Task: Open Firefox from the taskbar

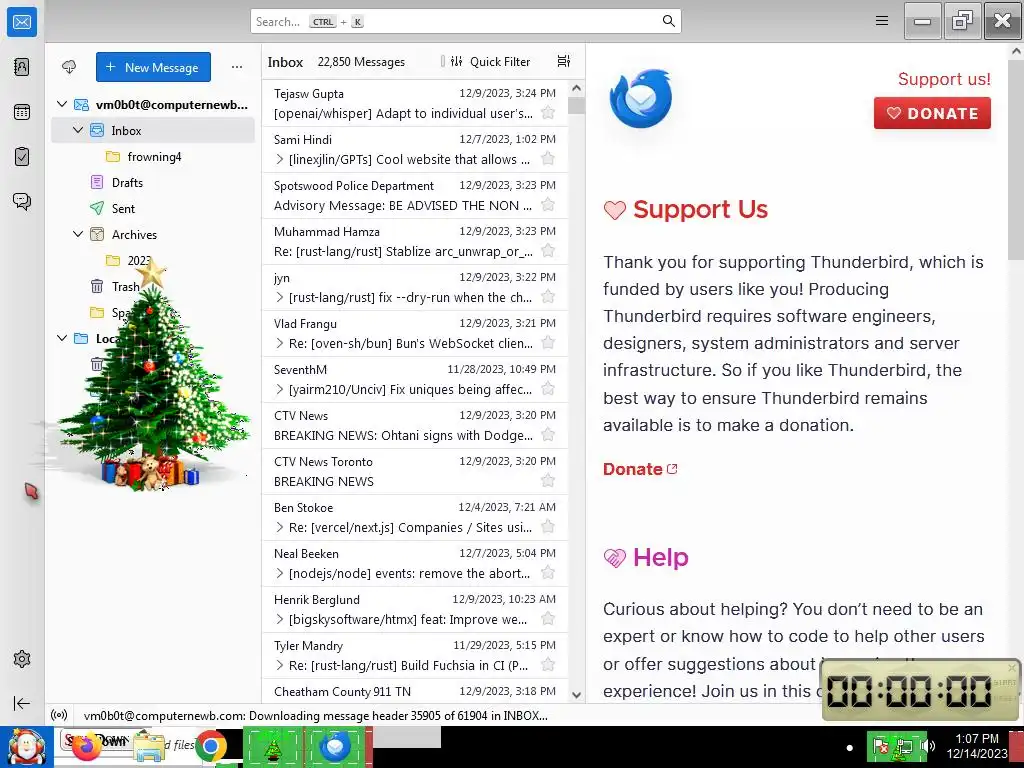Action: pos(86,747)
